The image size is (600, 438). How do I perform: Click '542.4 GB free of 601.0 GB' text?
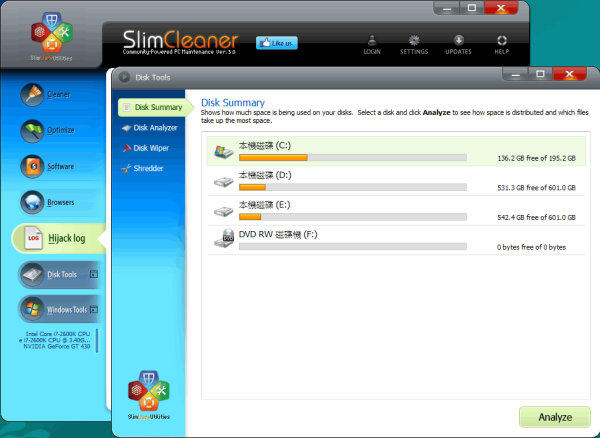[536, 218]
